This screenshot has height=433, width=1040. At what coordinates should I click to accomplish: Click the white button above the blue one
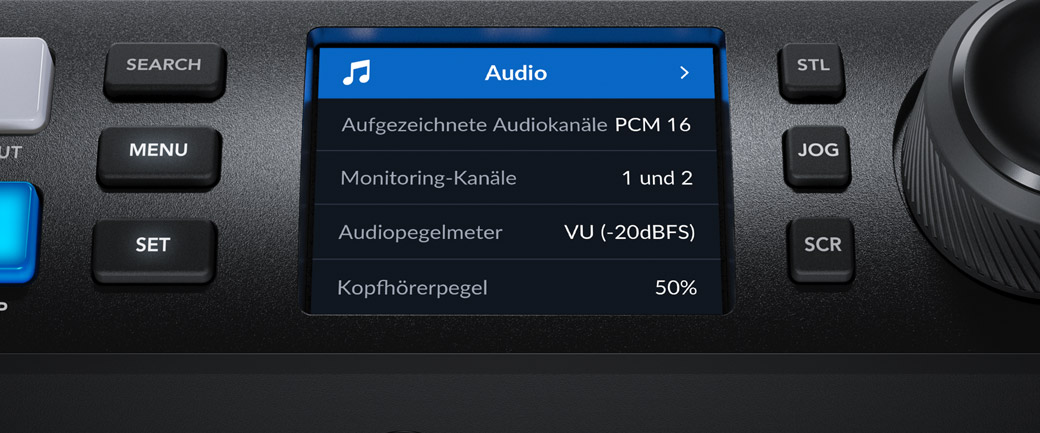point(24,84)
